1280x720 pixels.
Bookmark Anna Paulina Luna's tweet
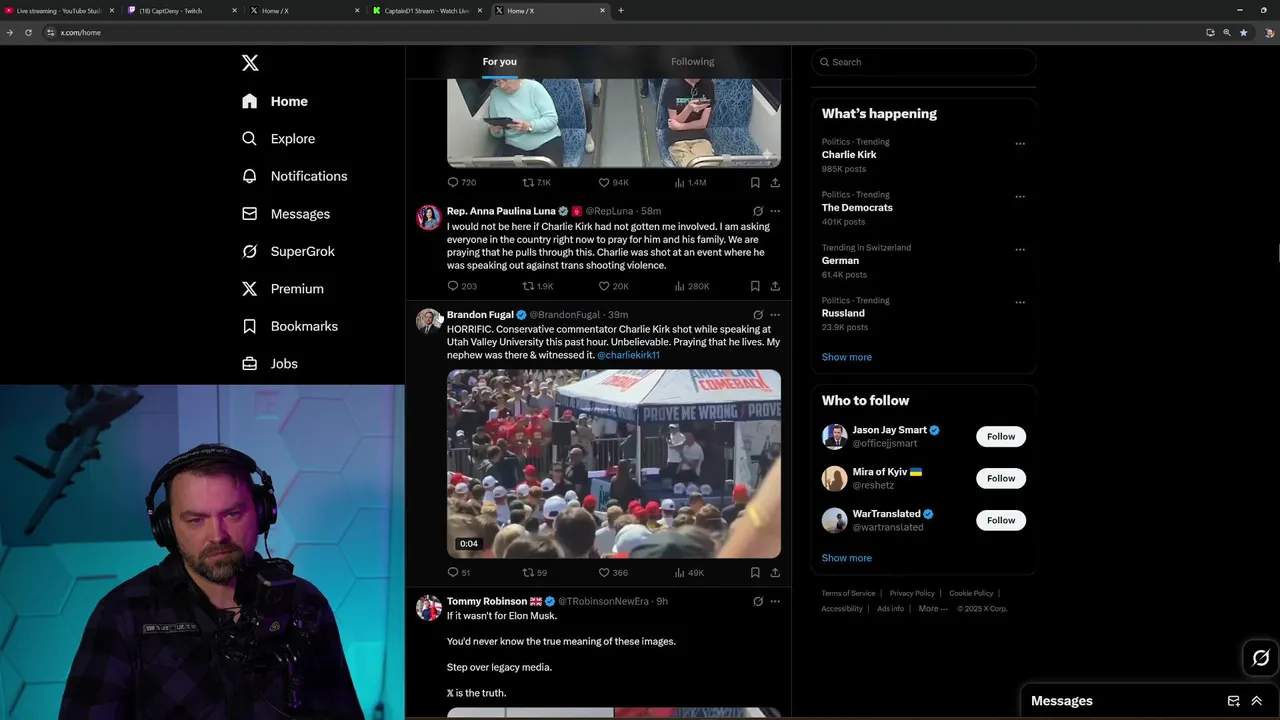(x=755, y=286)
